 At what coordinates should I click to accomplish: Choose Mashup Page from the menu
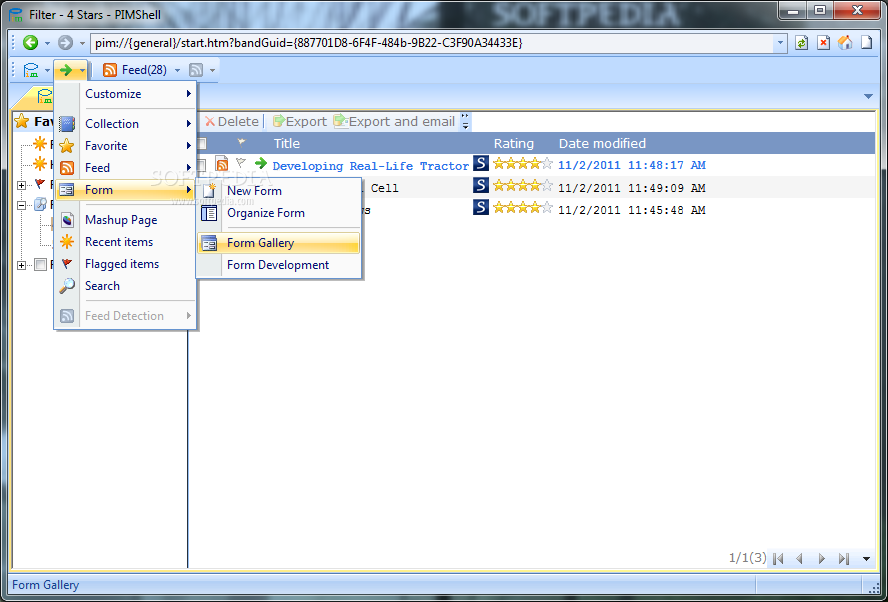(126, 220)
